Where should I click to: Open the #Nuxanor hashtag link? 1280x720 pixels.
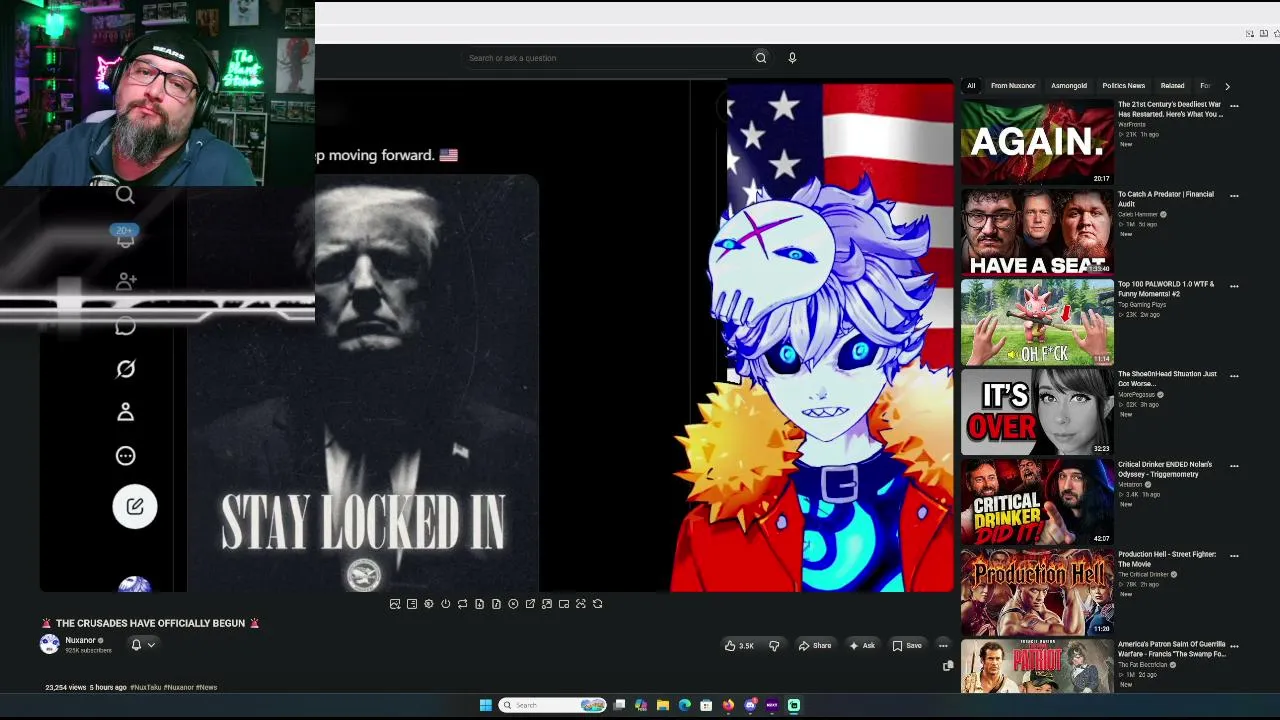(179, 688)
